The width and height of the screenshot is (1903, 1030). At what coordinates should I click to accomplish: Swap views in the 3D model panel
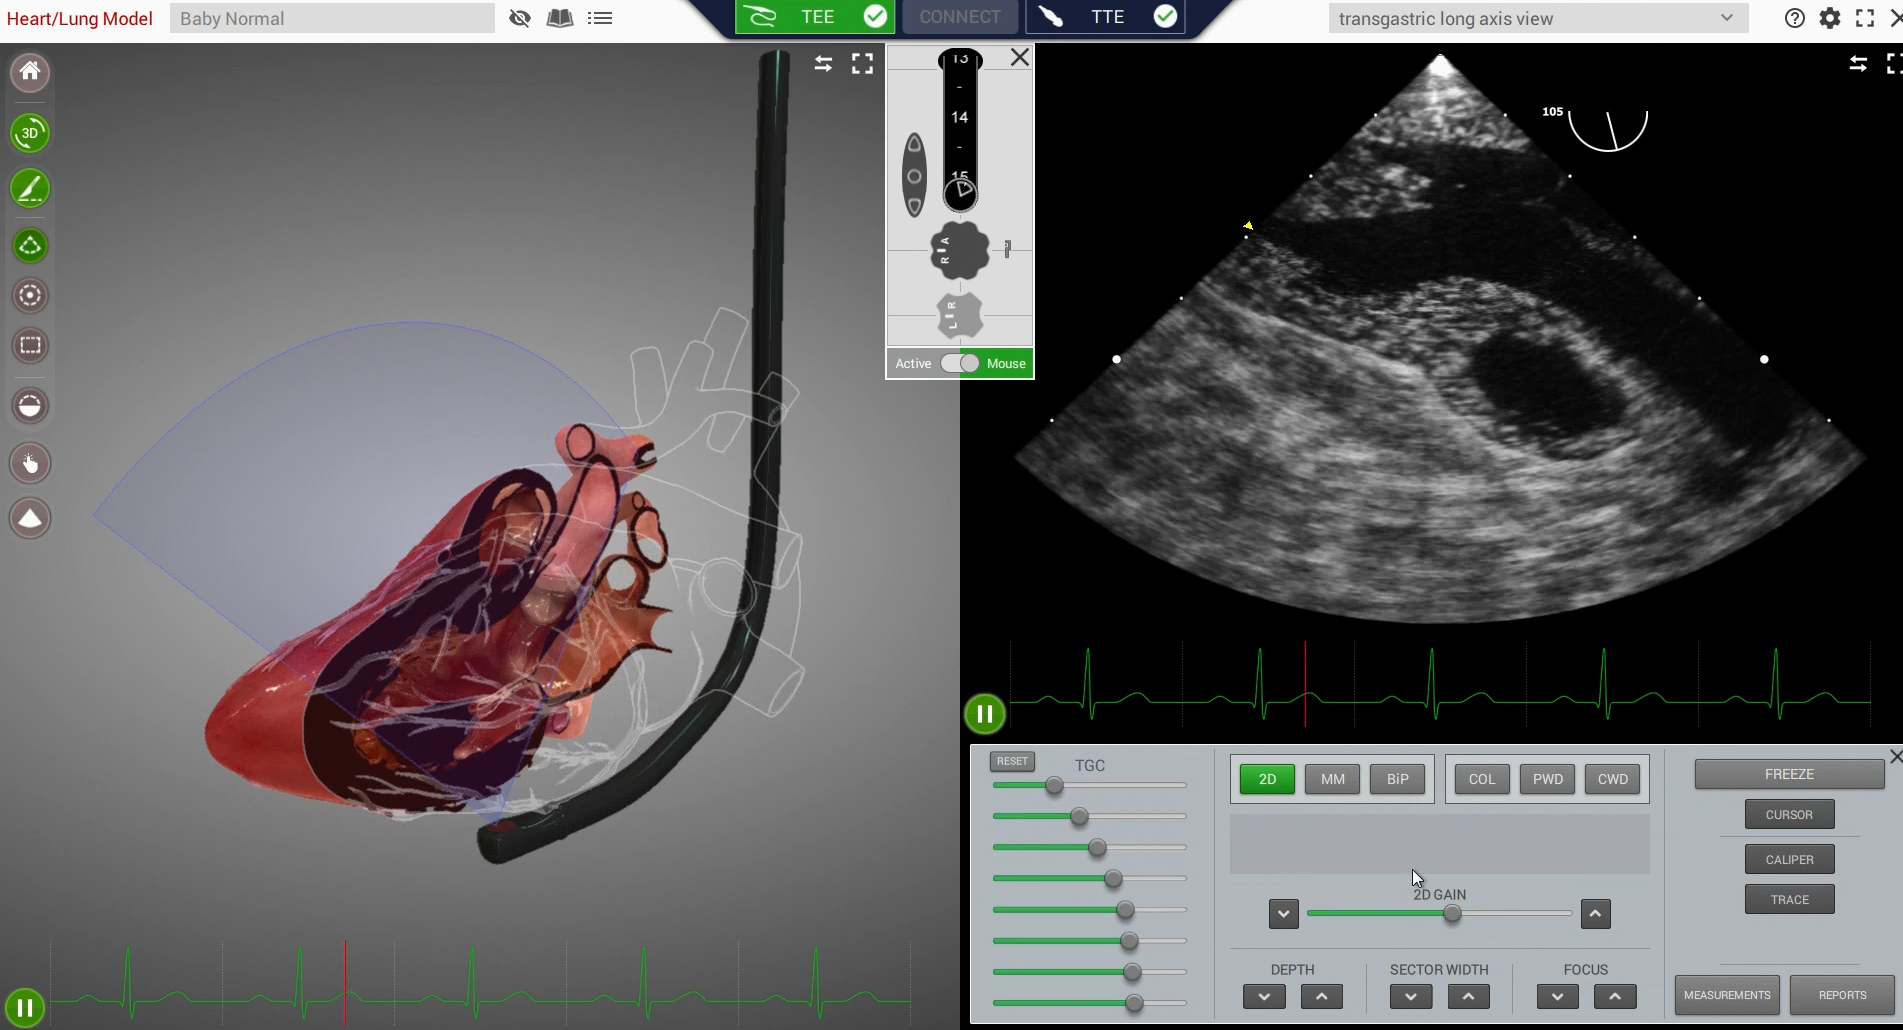tap(823, 64)
